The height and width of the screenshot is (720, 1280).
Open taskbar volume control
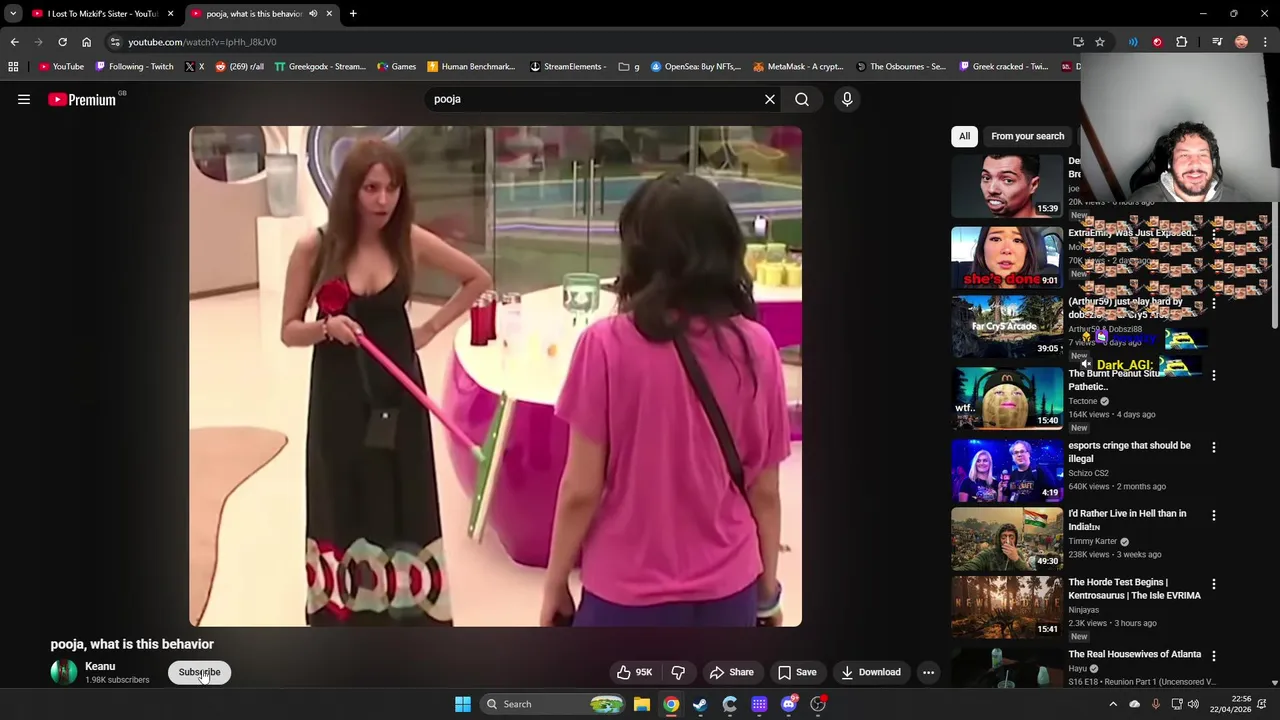[x=1193, y=704]
